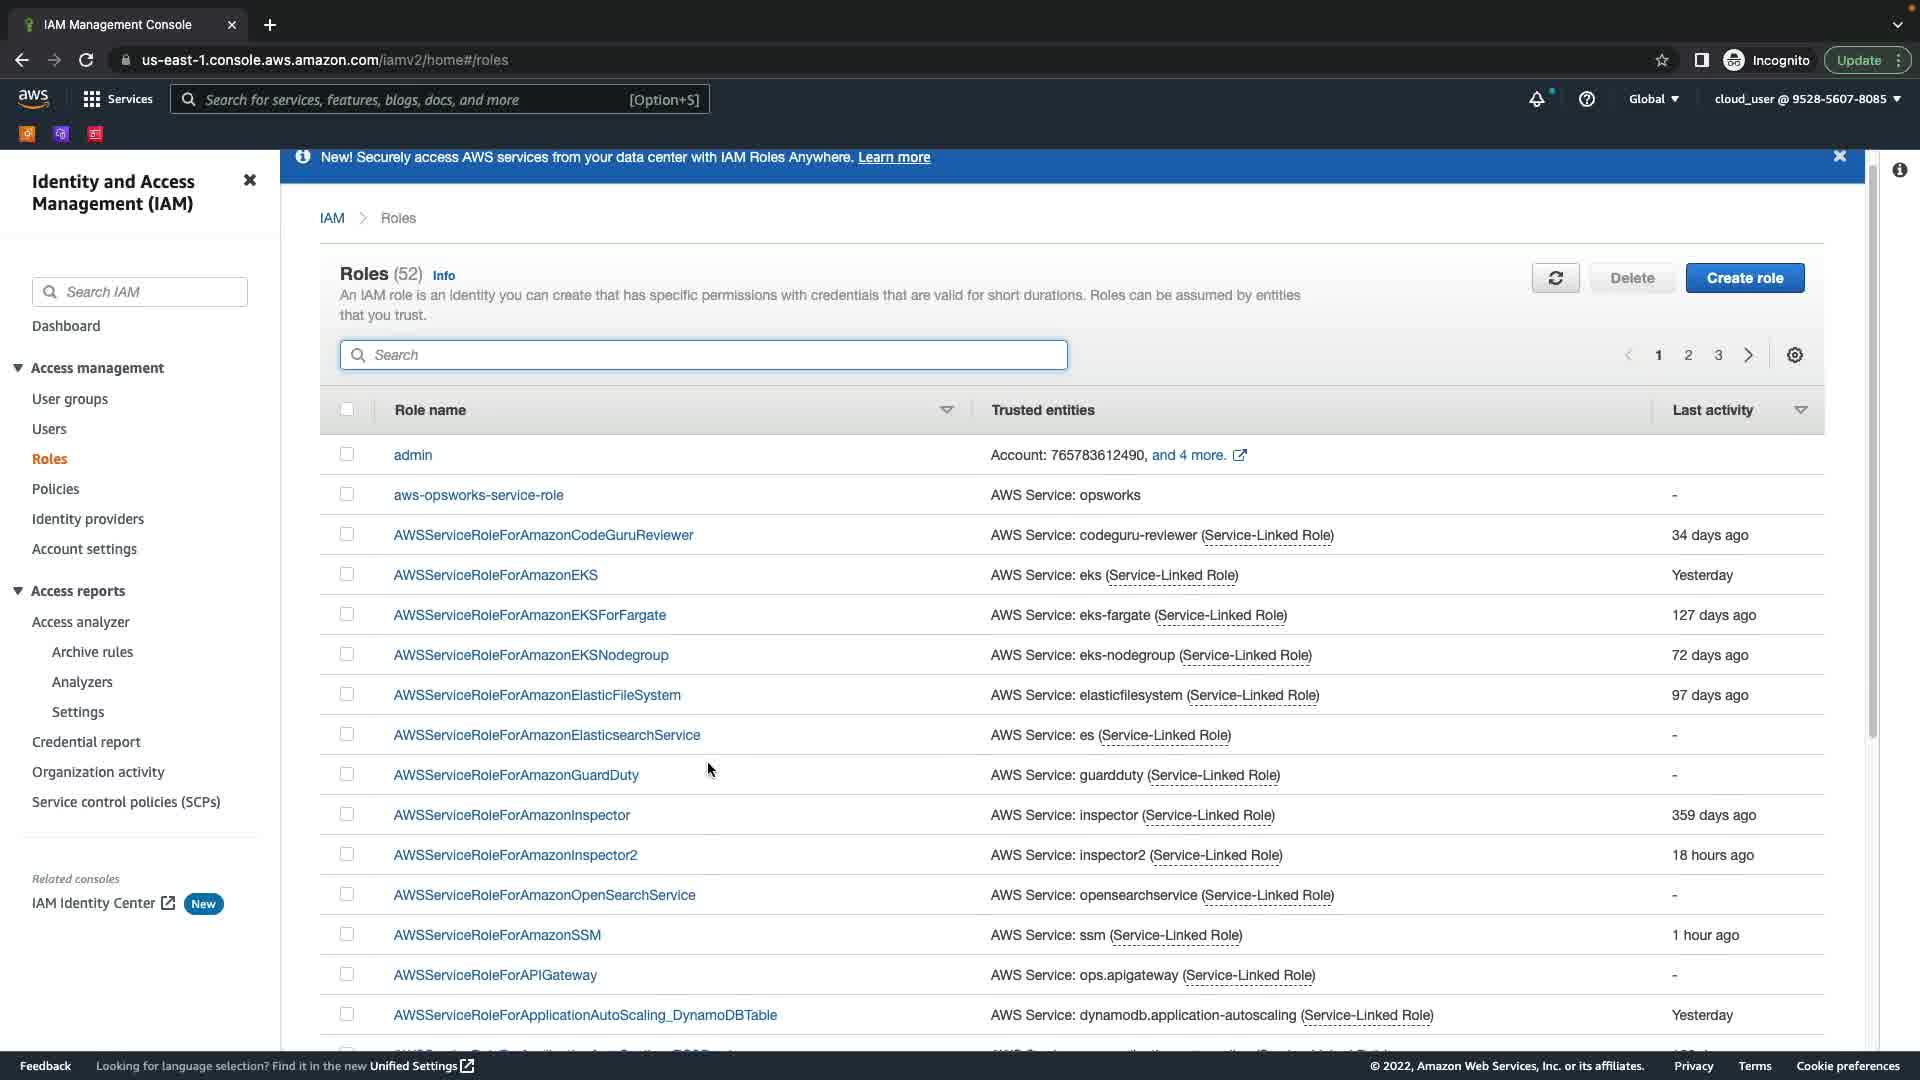Click the refresh roles icon button
The height and width of the screenshot is (1080, 1920).
click(1555, 278)
